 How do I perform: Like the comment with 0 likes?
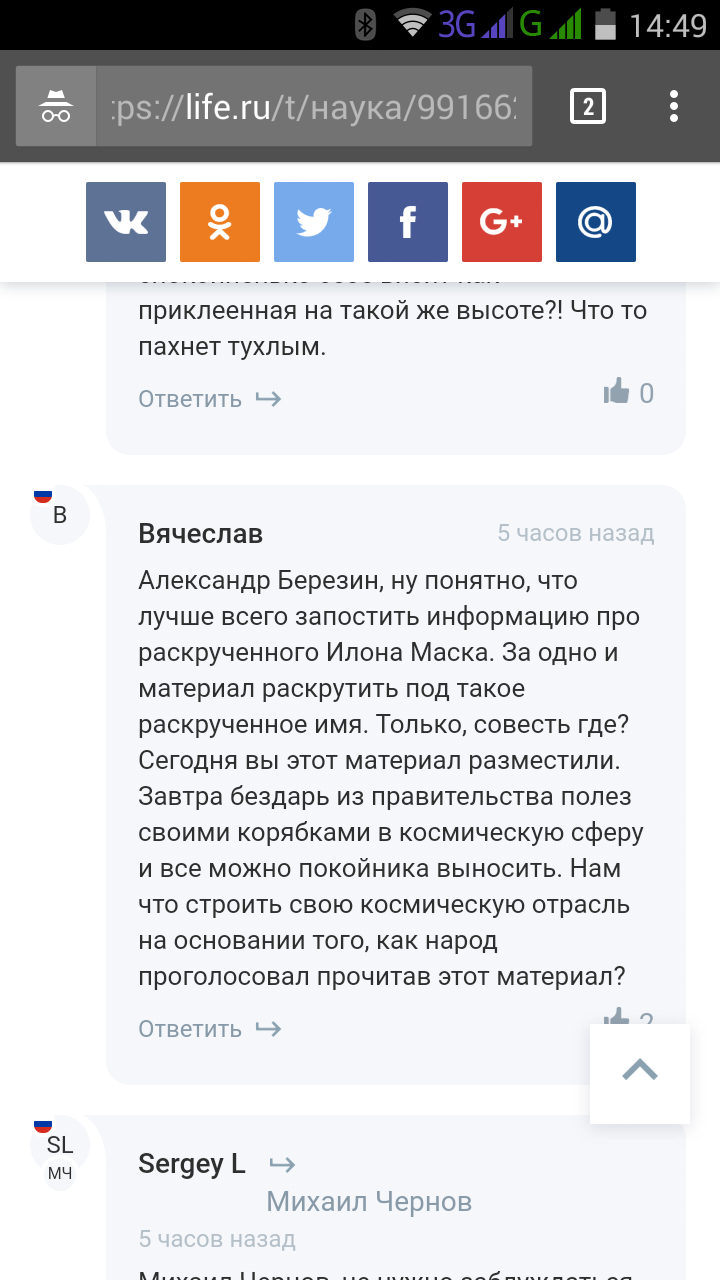618,393
